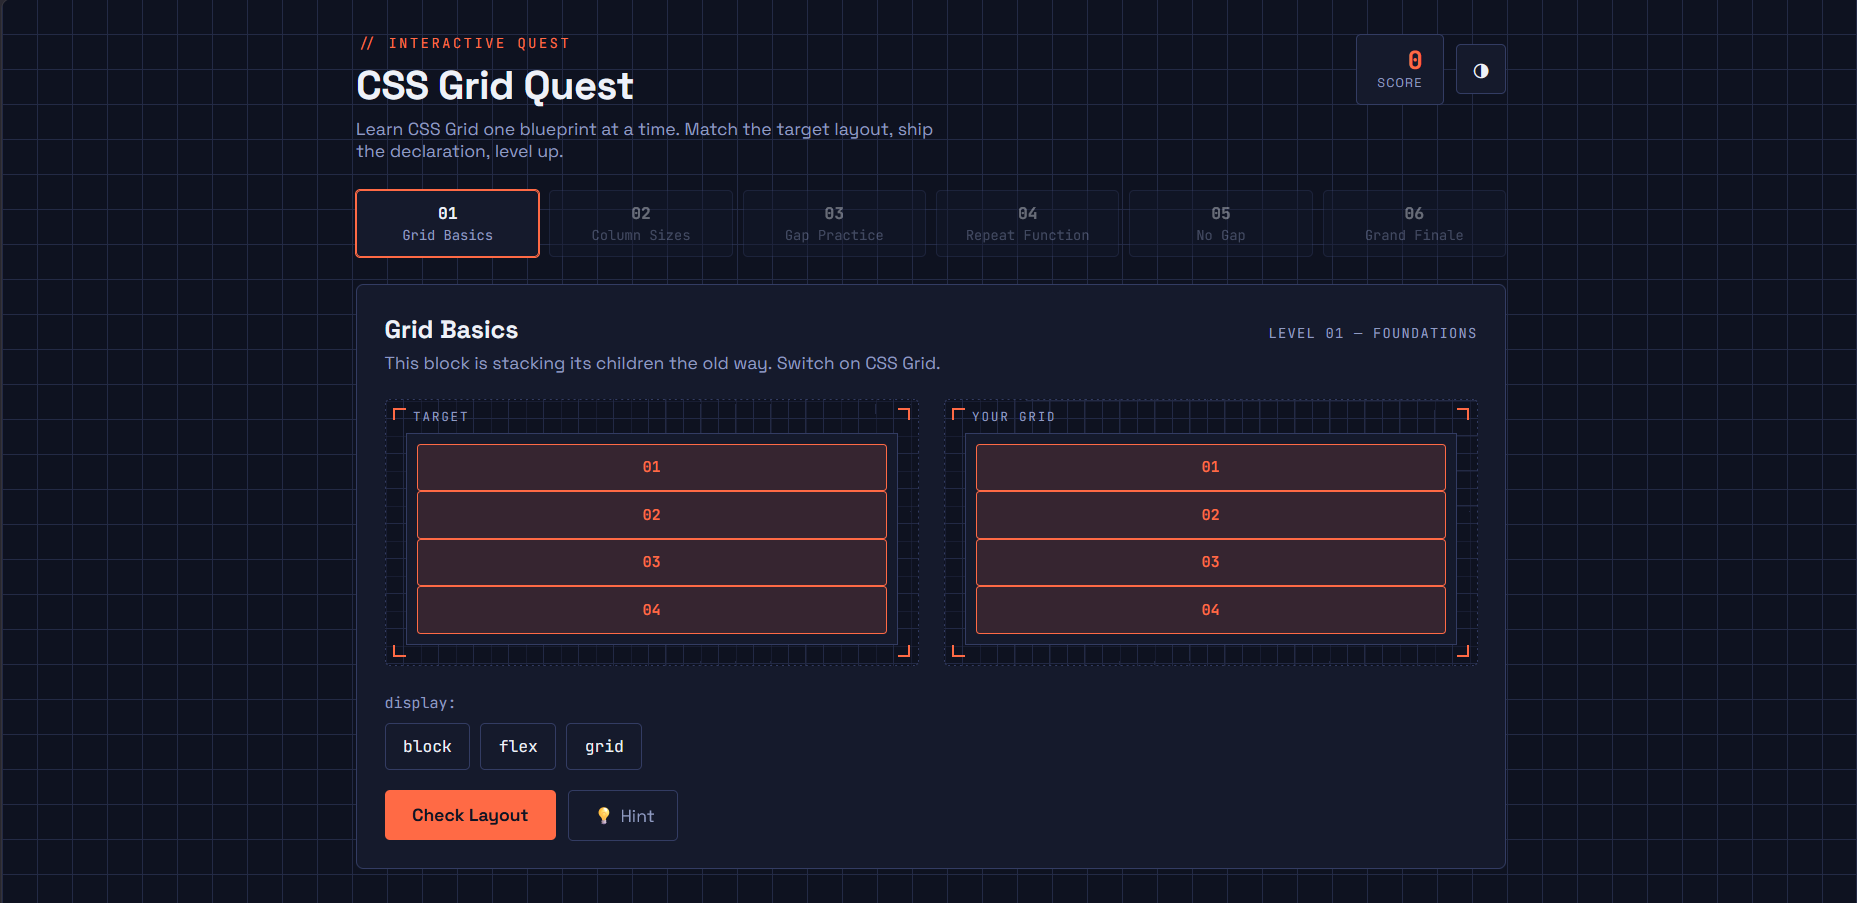Click the 'Grid Basics' card heading
The height and width of the screenshot is (903, 1857).
point(451,330)
